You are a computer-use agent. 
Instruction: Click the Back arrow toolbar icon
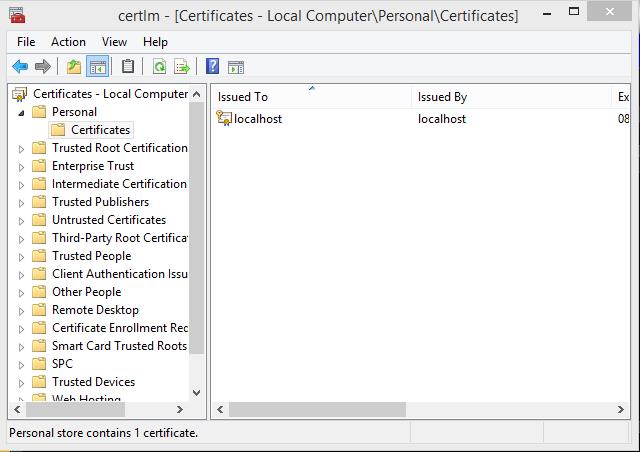pyautogui.click(x=19, y=67)
